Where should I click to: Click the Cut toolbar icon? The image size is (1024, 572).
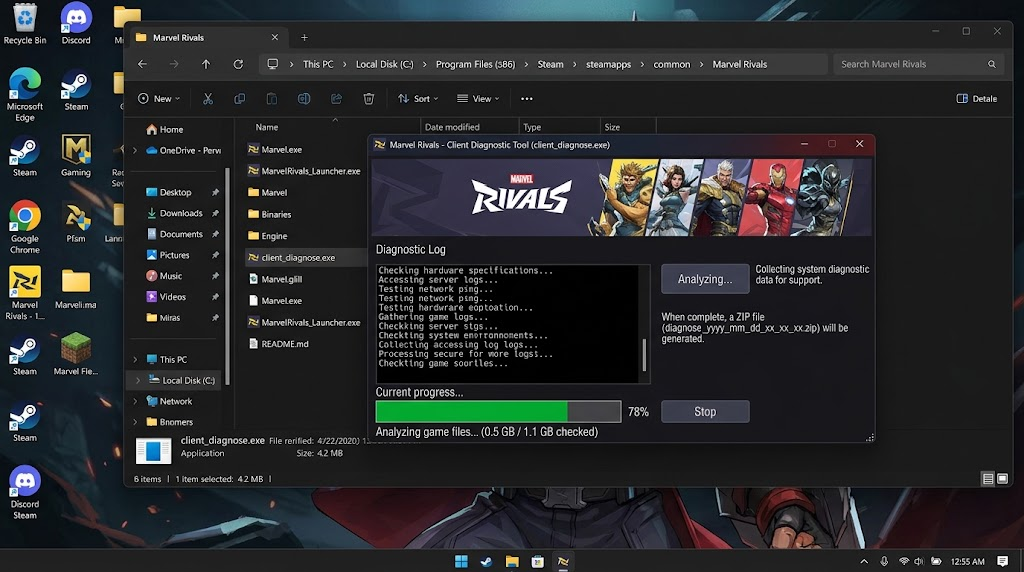(x=208, y=99)
